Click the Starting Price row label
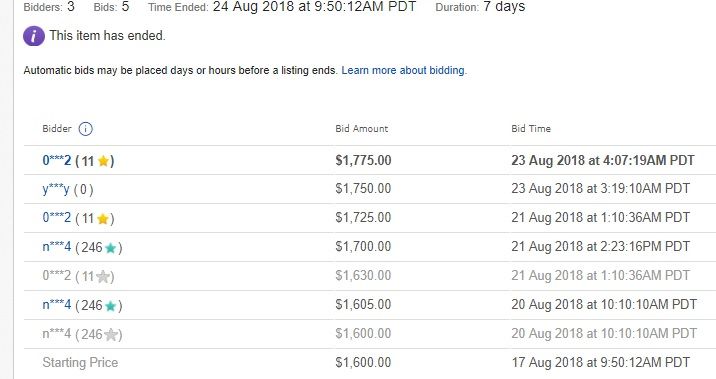716x379 pixels. [x=80, y=363]
